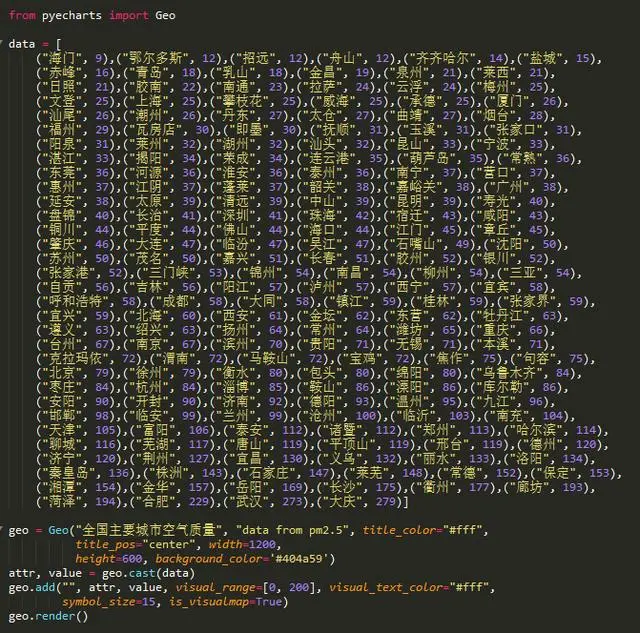640x633 pixels.
Task: Select the "data from pm2.5" subtitle string
Action: (x=292, y=530)
